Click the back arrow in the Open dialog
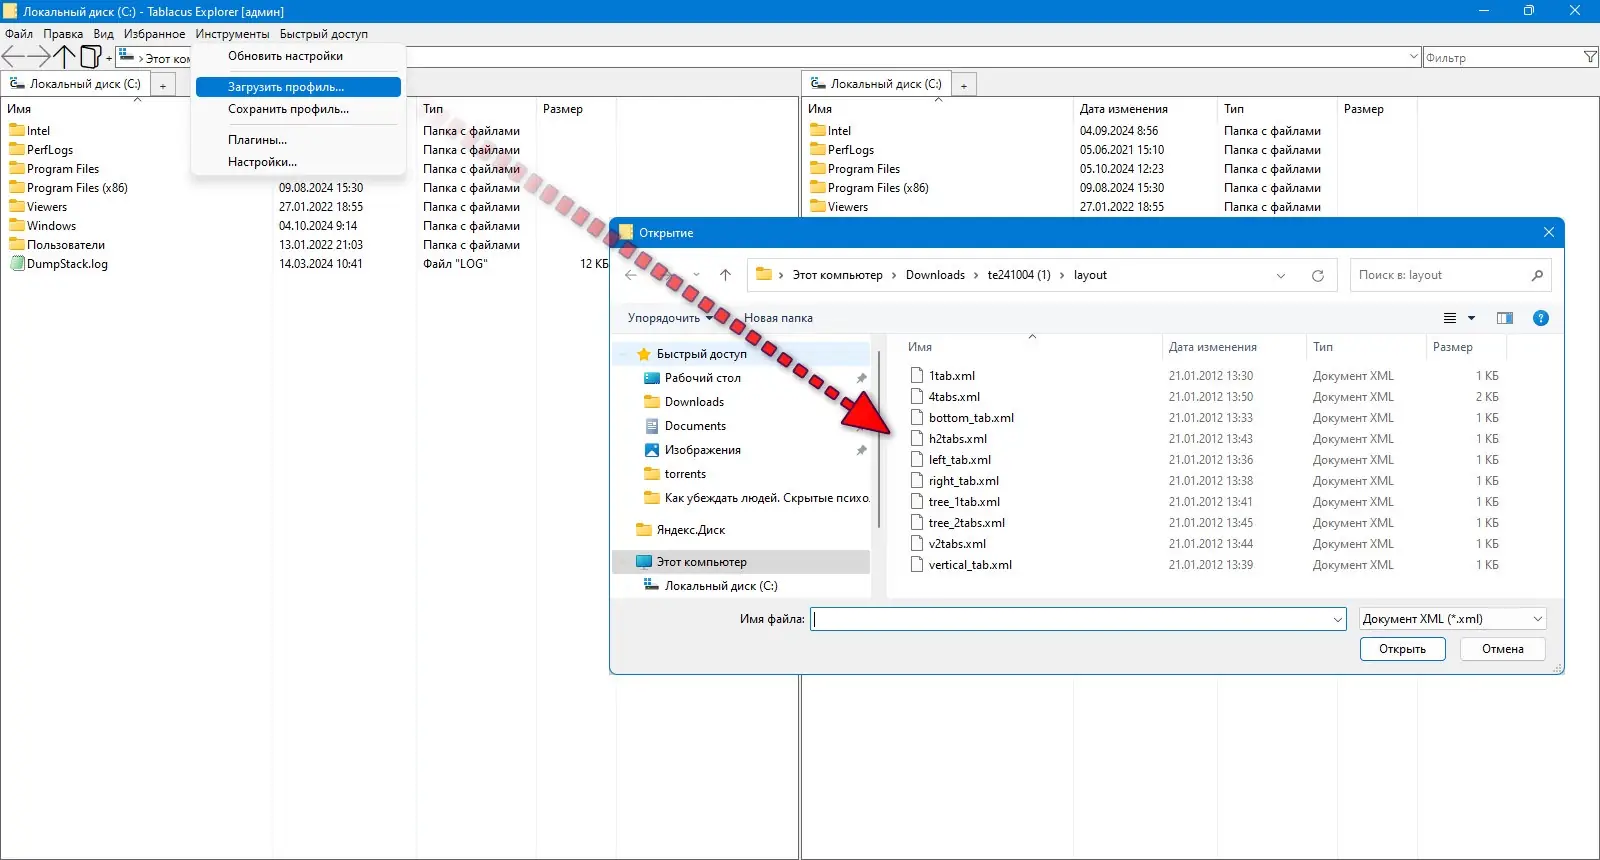Image resolution: width=1600 pixels, height=860 pixels. pos(631,275)
